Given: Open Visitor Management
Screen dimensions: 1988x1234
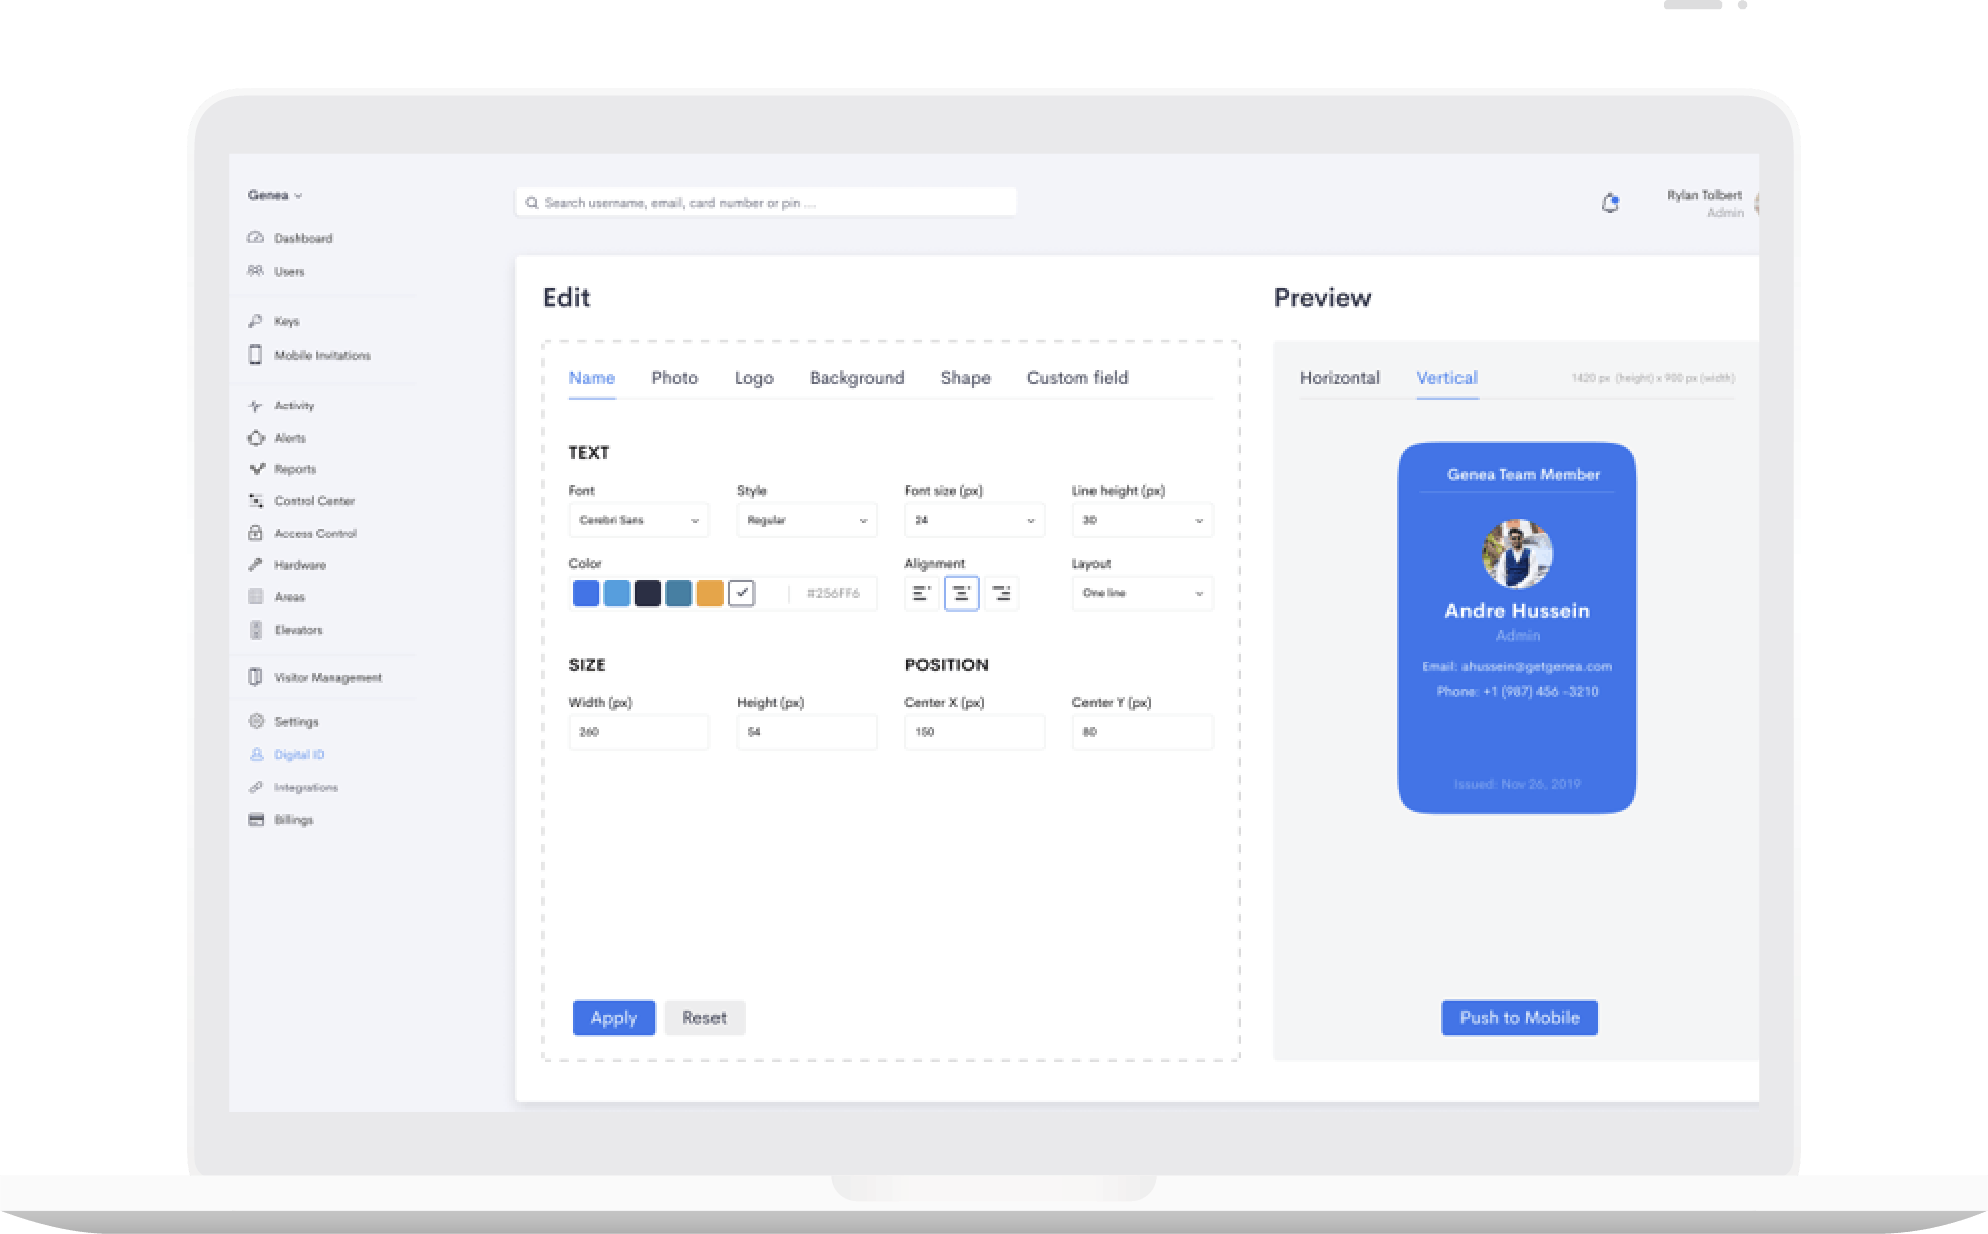Looking at the screenshot, I should click(x=328, y=677).
